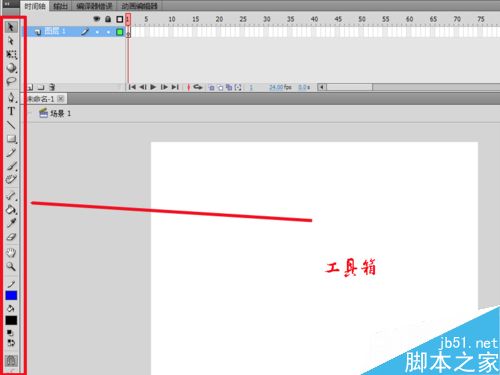Click the timeline scrollbar left arrow

(322, 87)
